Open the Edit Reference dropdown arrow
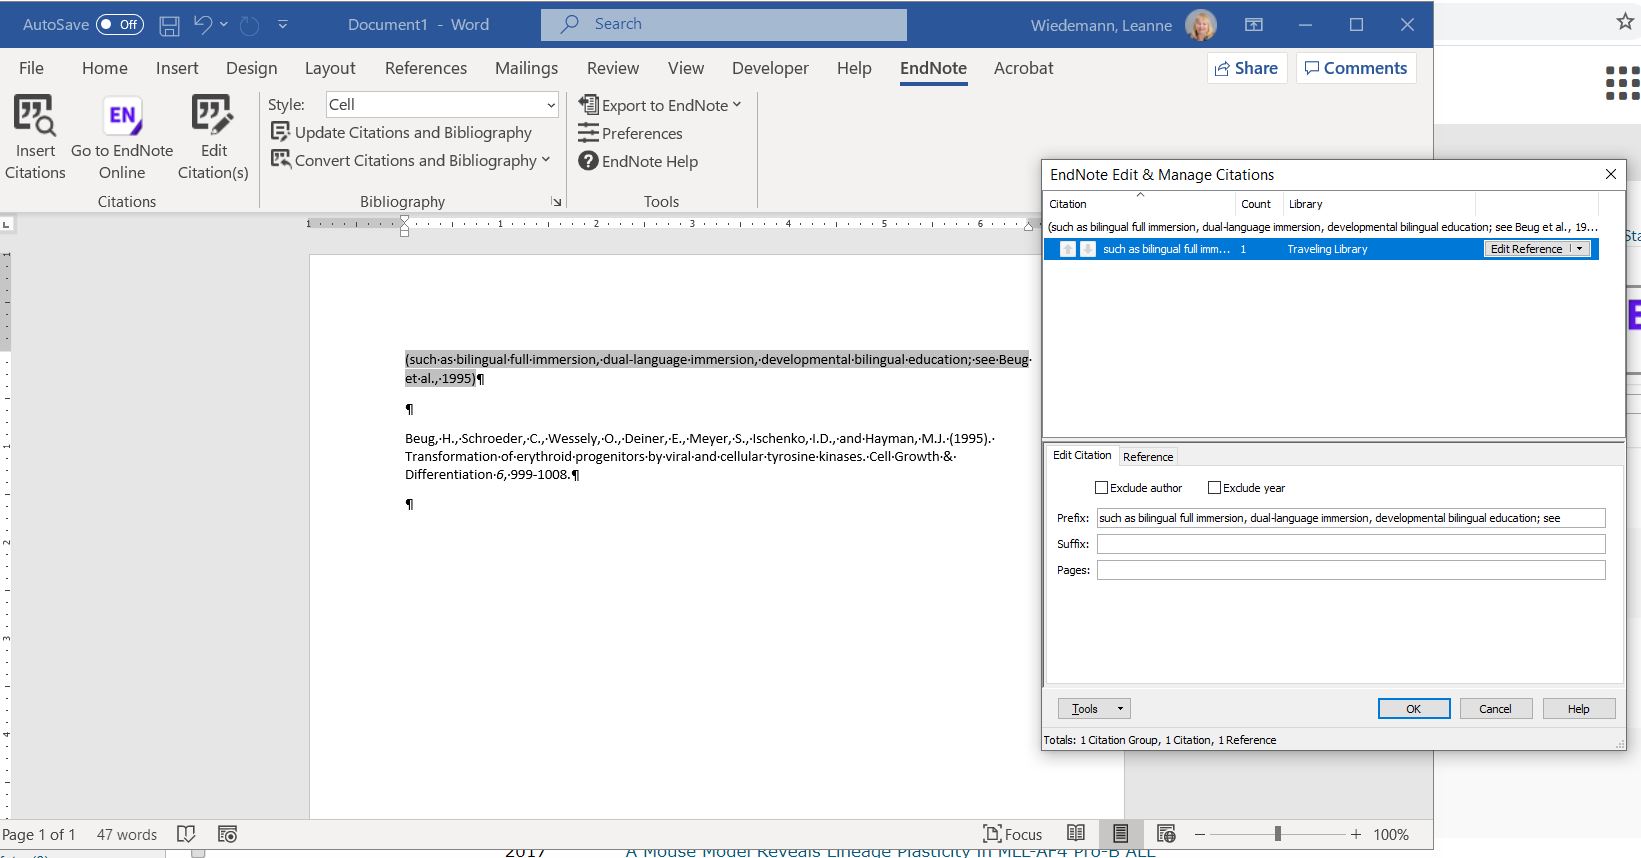 [x=1580, y=249]
